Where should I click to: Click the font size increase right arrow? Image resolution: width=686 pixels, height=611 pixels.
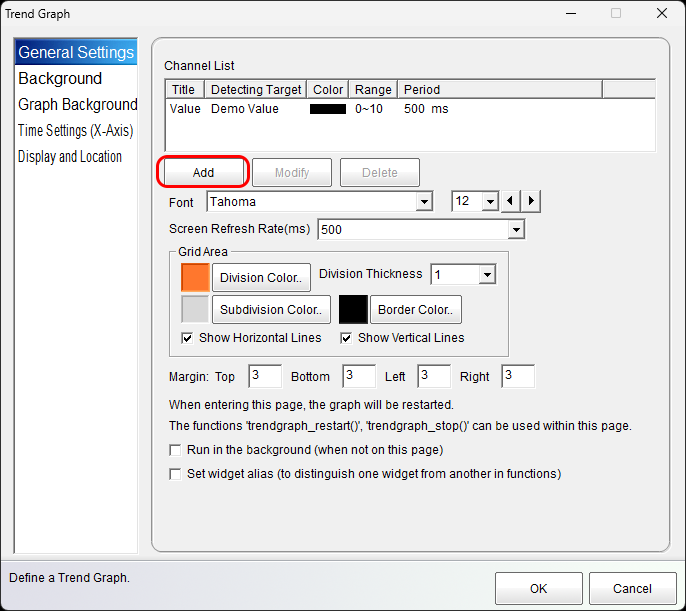(x=531, y=202)
